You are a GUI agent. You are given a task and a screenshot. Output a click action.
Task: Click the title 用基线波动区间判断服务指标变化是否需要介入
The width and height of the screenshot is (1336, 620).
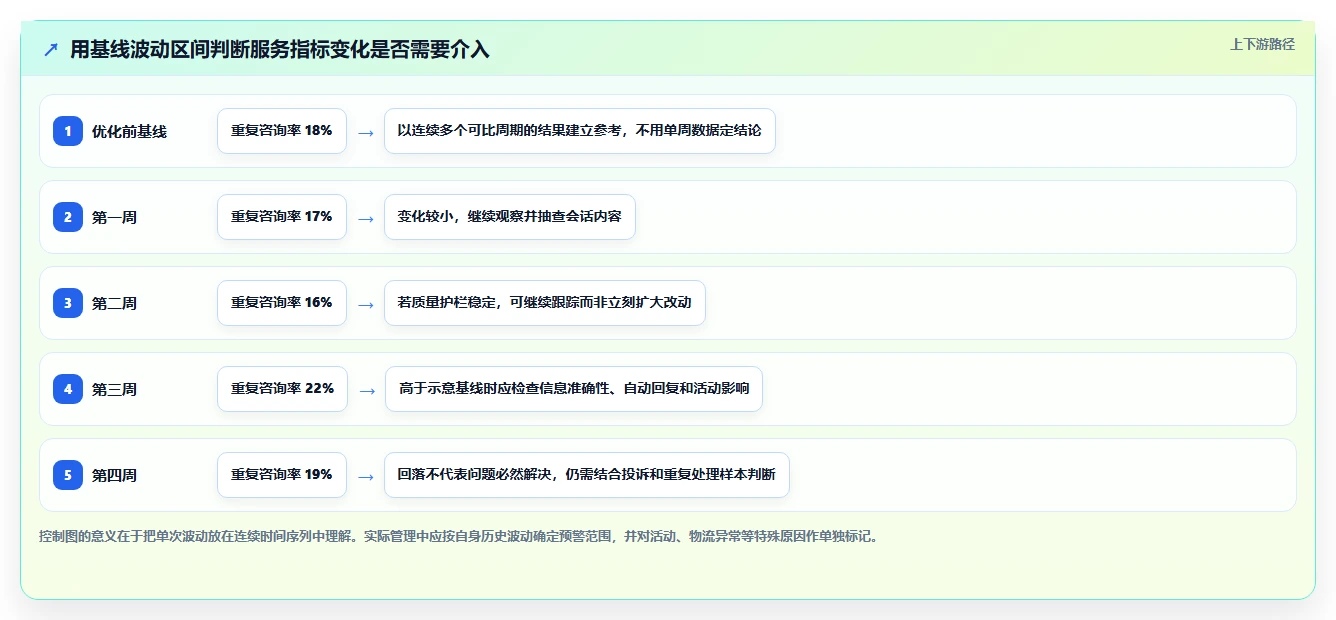(x=280, y=49)
